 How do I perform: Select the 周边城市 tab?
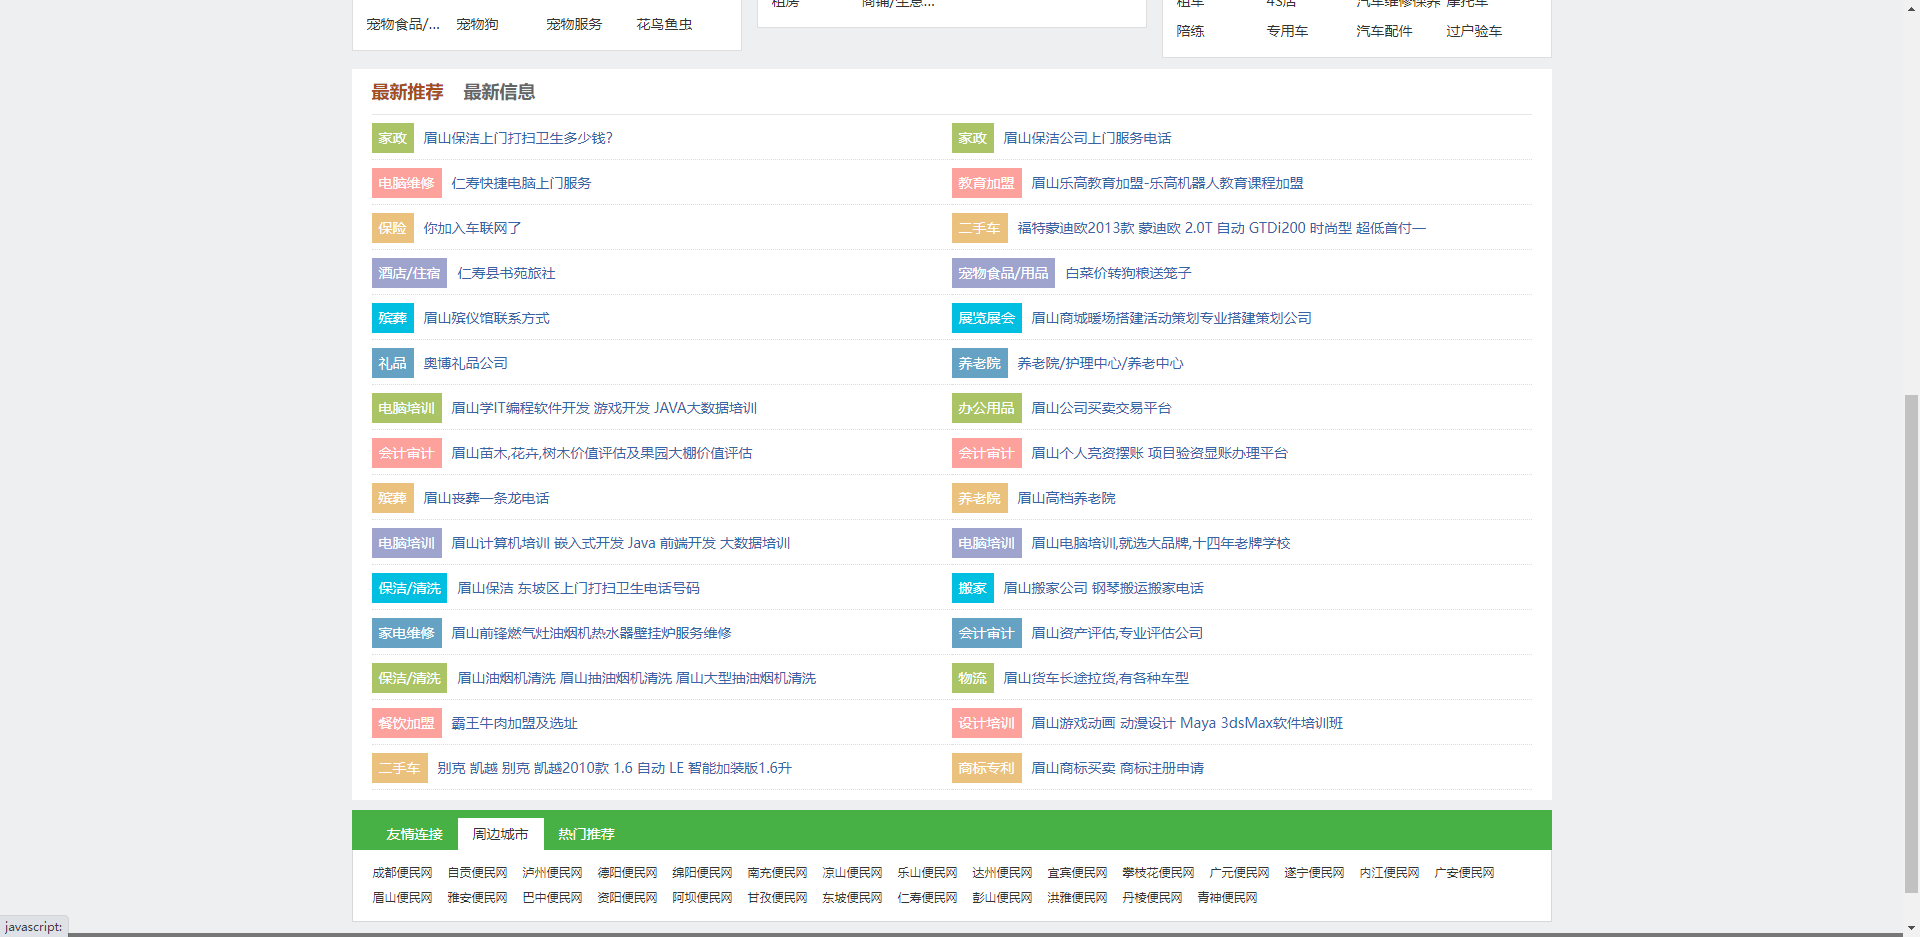[500, 834]
